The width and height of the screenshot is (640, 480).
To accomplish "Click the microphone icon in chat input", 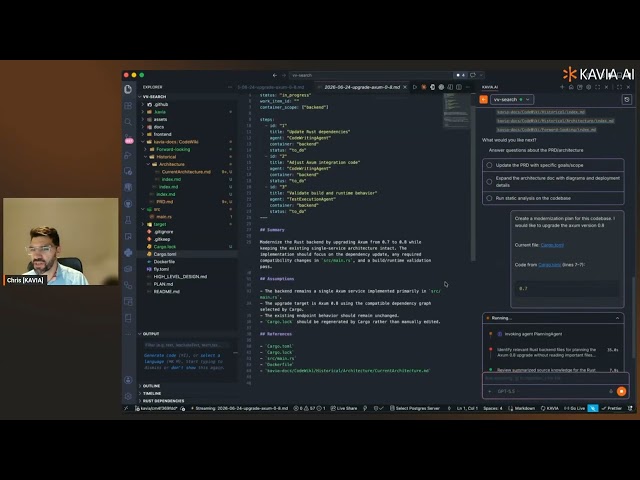I will [x=611, y=391].
